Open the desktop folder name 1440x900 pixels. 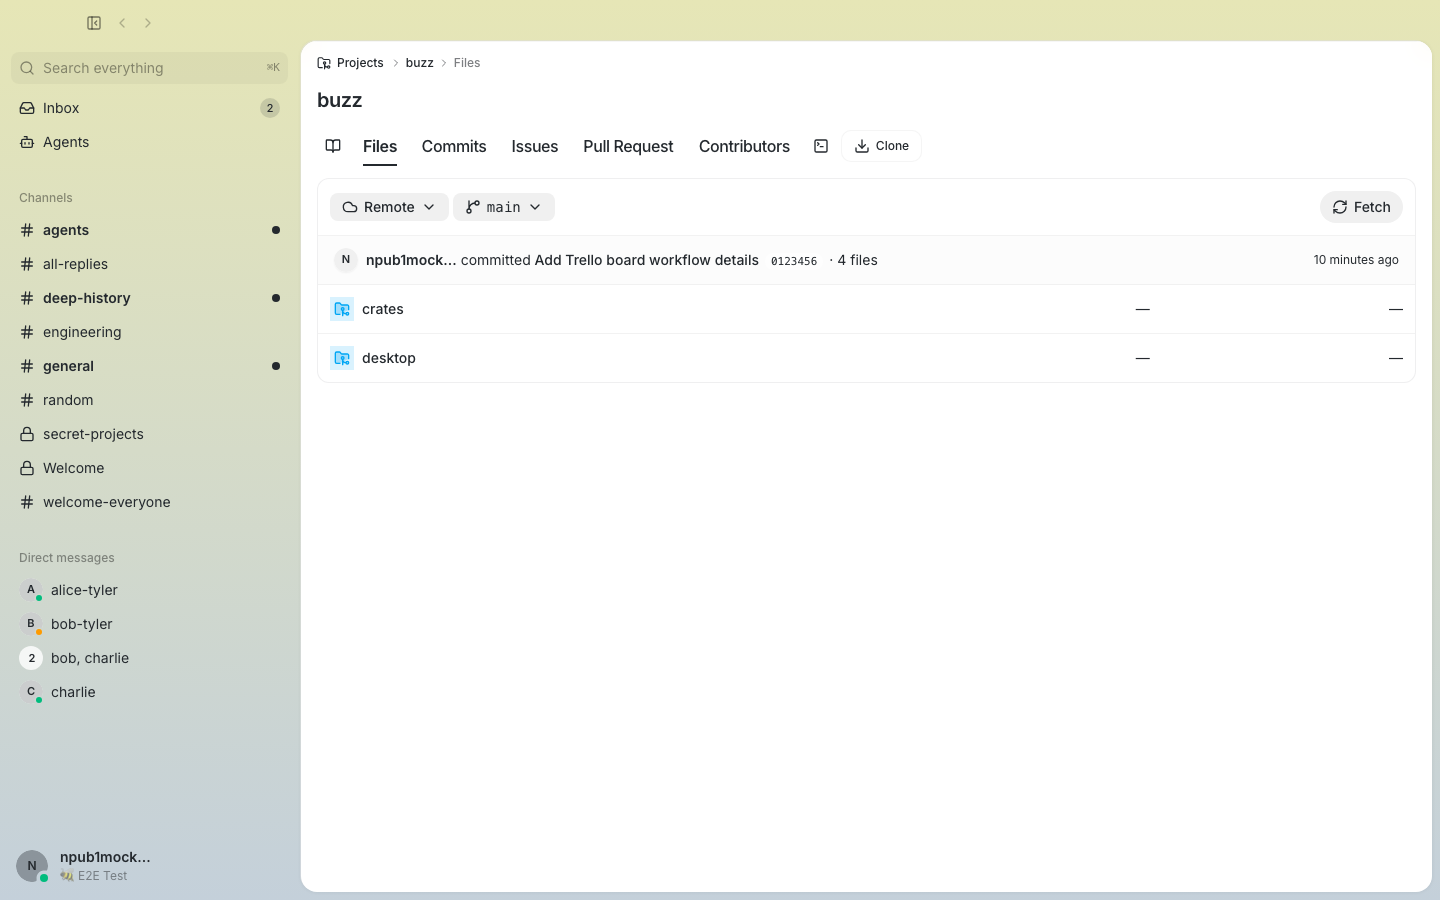(389, 358)
